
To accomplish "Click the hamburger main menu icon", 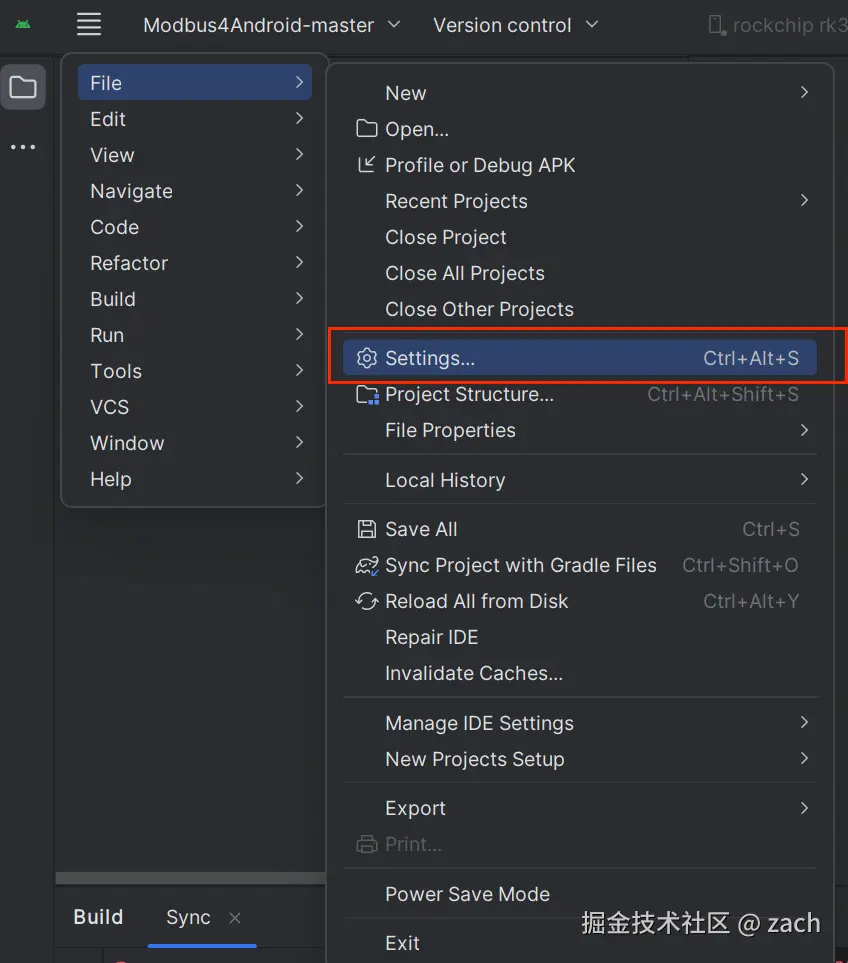I will tap(89, 24).
